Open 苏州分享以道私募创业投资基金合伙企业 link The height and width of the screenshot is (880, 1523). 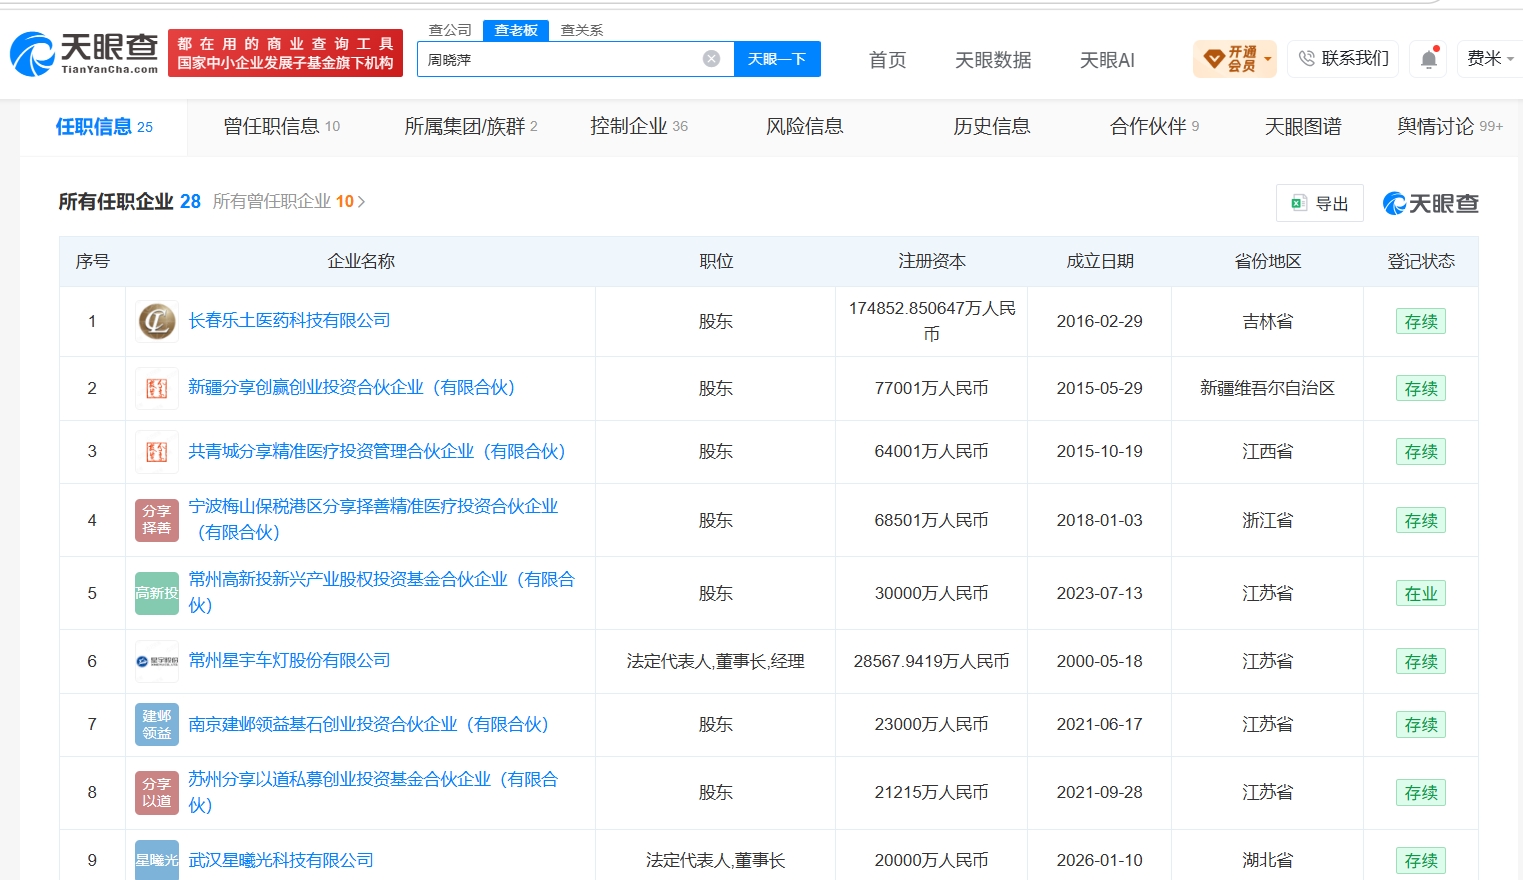374,792
